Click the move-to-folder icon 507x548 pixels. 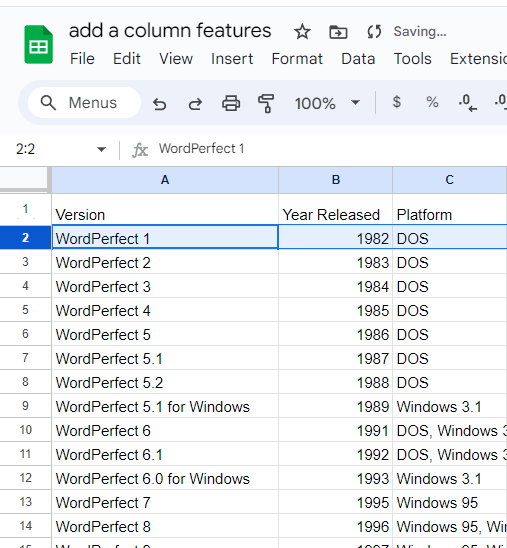[x=338, y=32]
